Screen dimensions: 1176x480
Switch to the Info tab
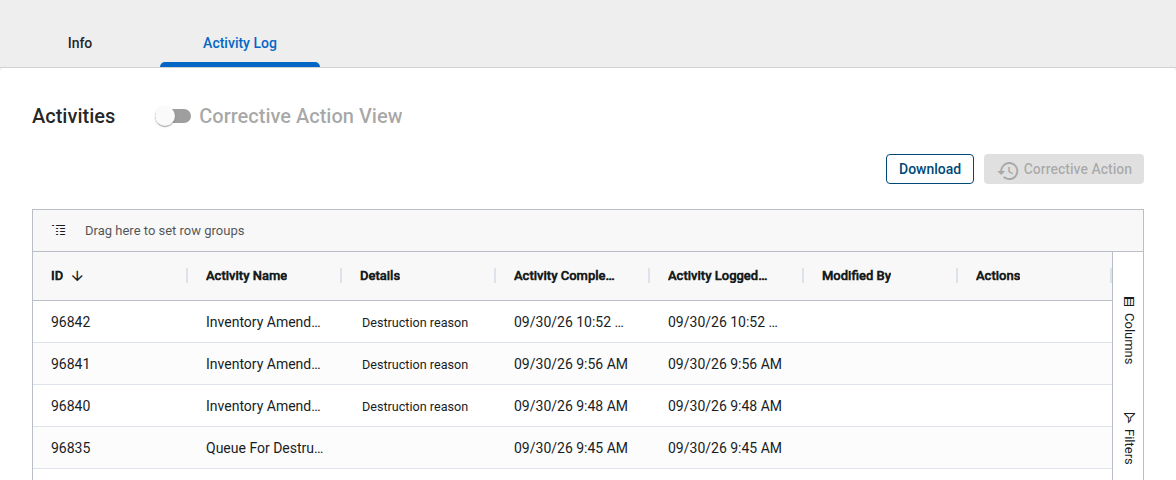pyautogui.click(x=80, y=44)
